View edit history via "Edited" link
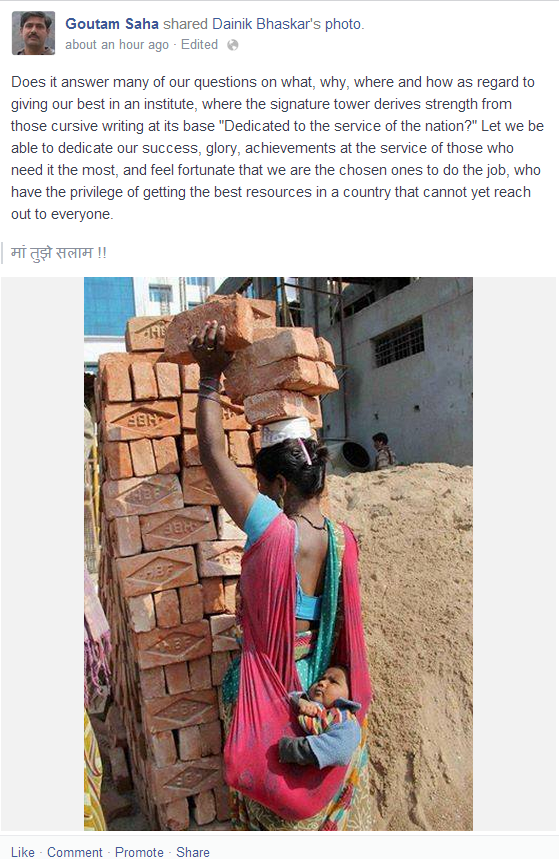Viewport: 560px width, 865px height. 199,45
